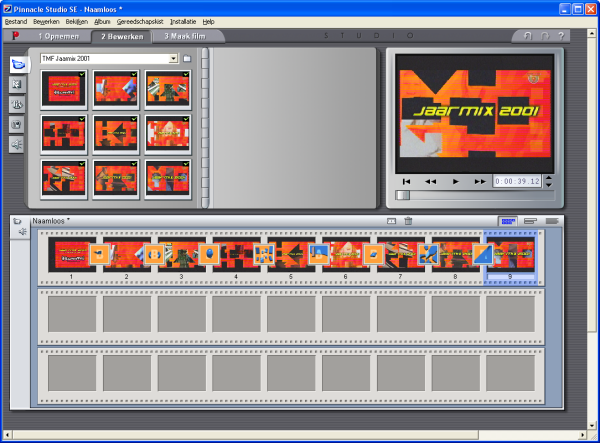Select storyboard clip 9

(x=510, y=254)
